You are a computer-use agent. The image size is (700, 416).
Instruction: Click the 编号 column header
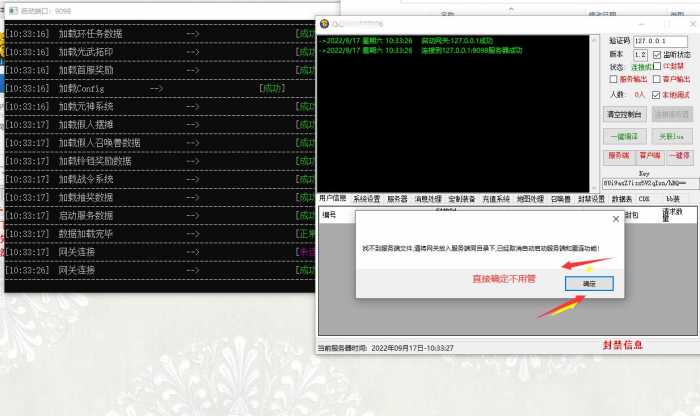(329, 215)
